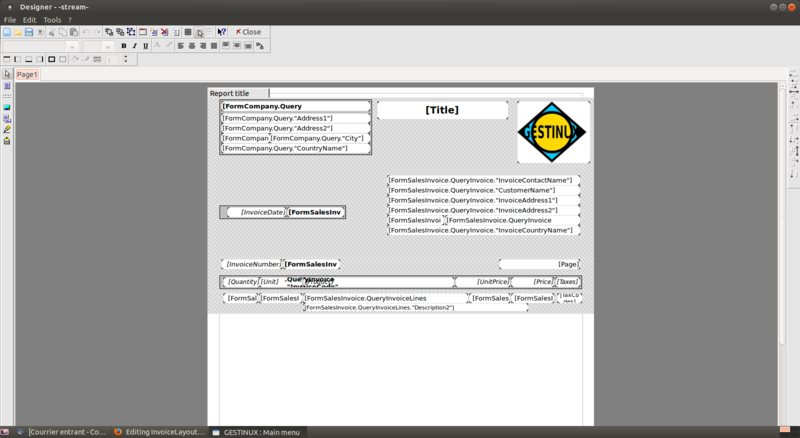This screenshot has height=438, width=800.
Task: Toggle italic formatting
Action: [x=135, y=46]
